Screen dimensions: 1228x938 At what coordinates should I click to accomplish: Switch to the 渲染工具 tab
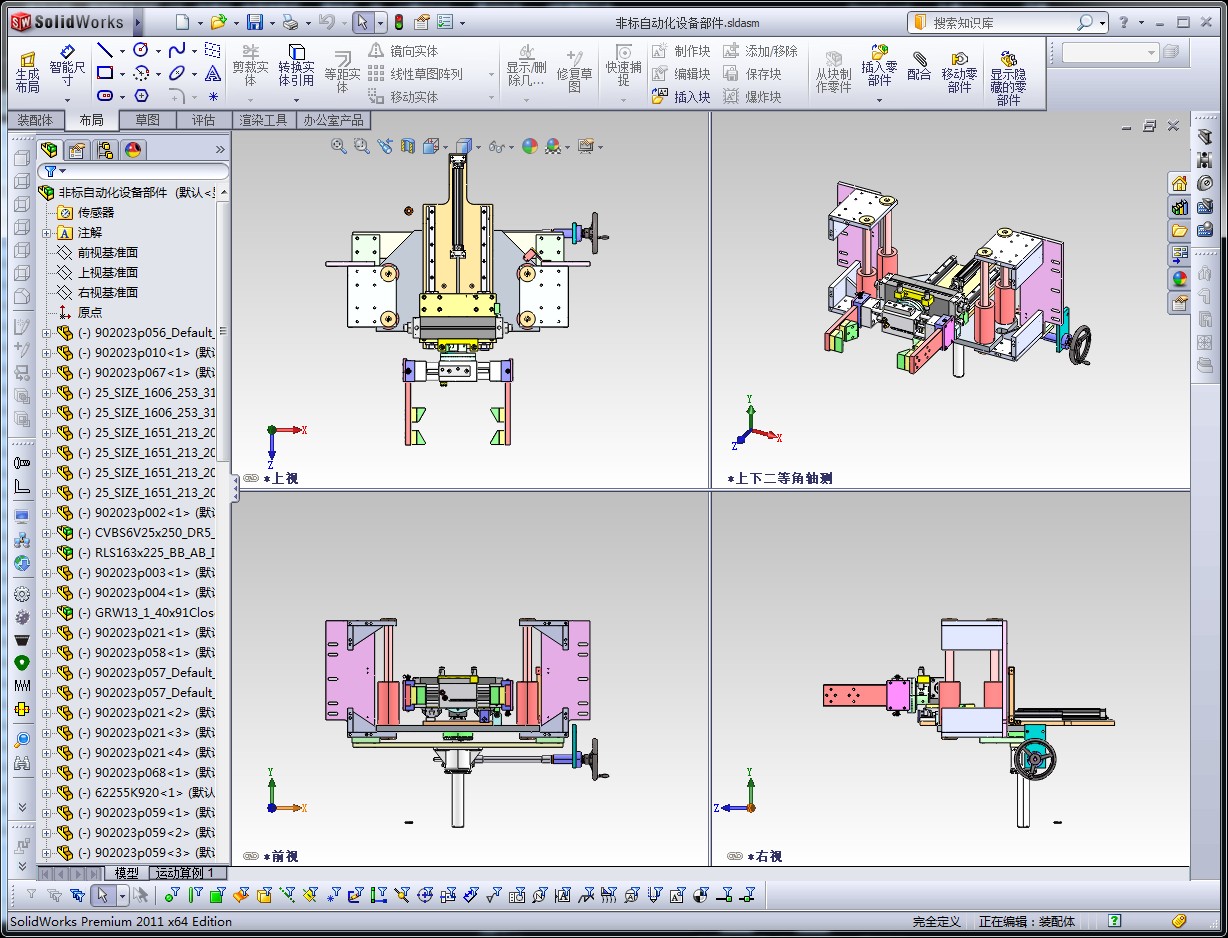263,120
